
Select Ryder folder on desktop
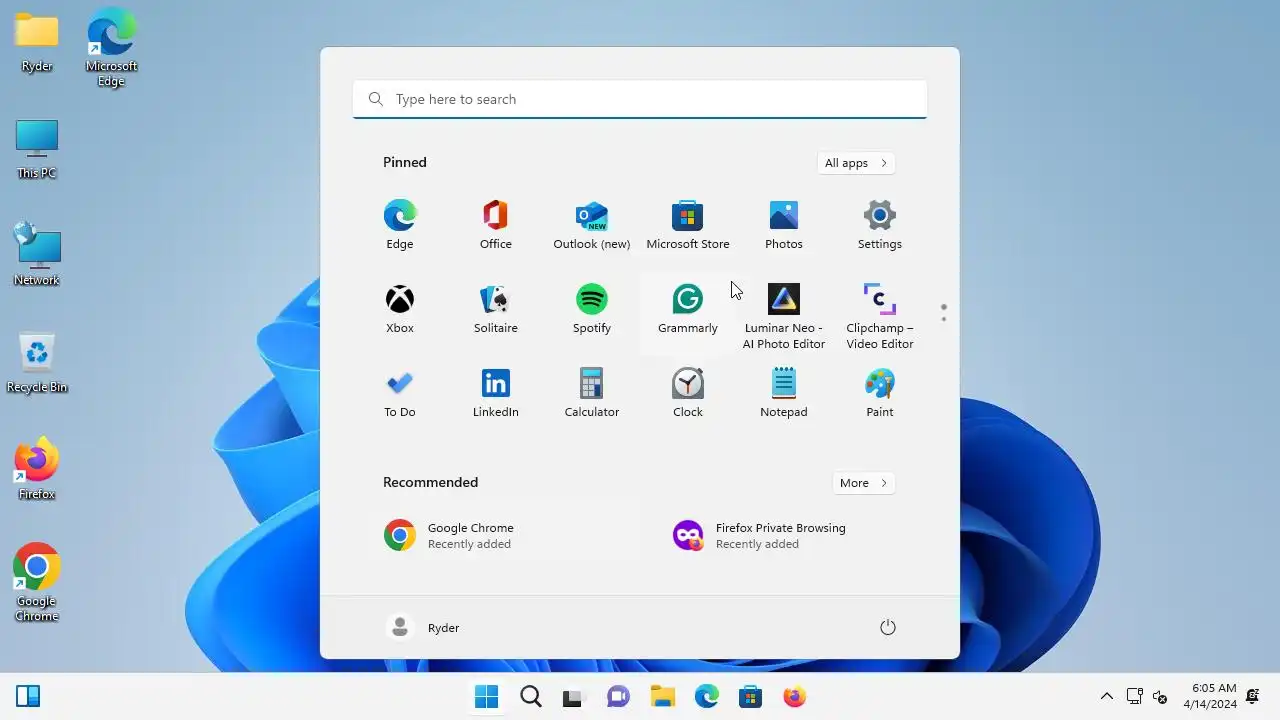point(37,44)
